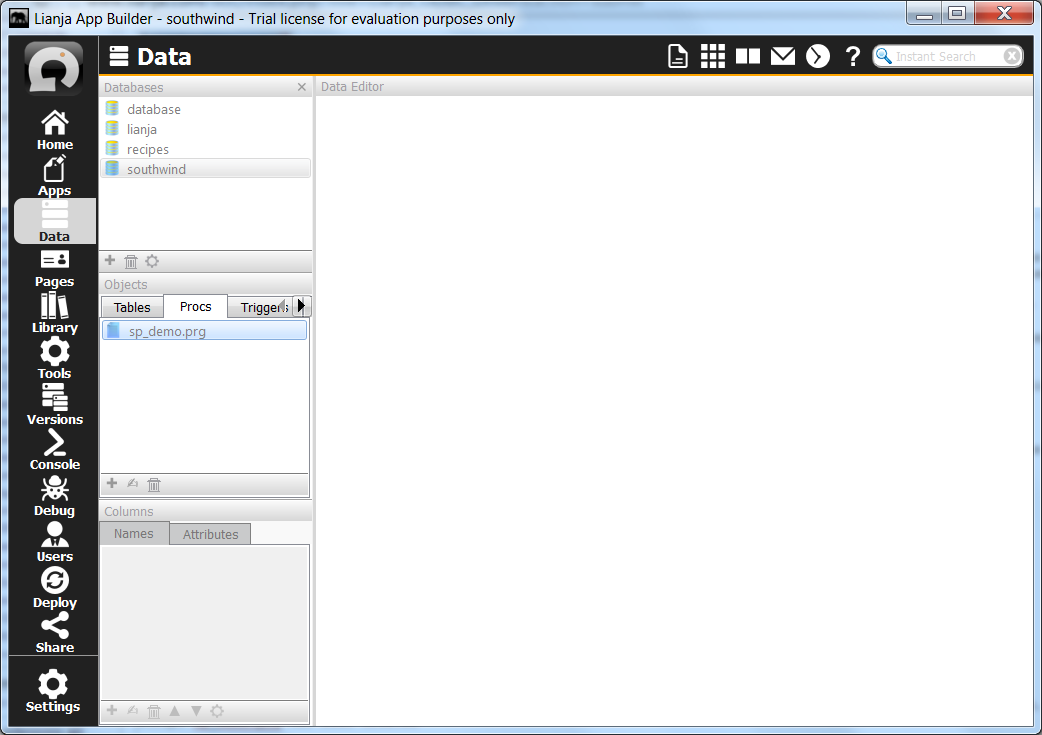Screen dimensions: 1042x735
Task: Launch the Console workspace
Action: (x=54, y=450)
